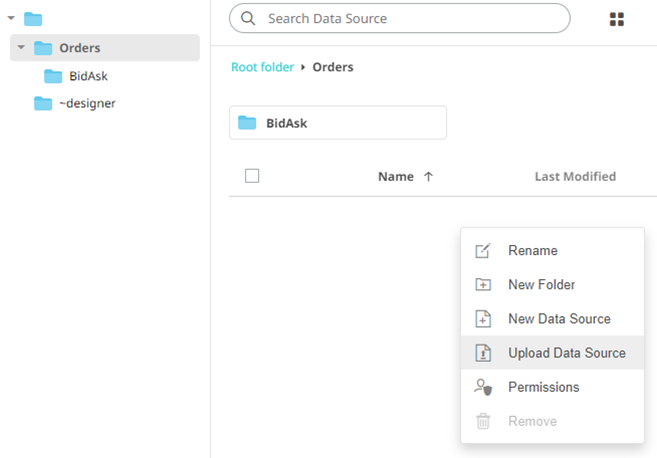Collapse the root folder tree arrow

click(11, 18)
